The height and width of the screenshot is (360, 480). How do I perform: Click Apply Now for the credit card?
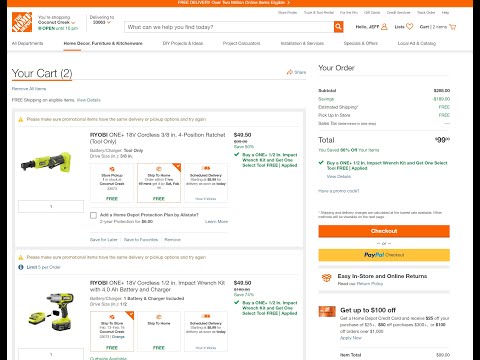click(x=351, y=338)
